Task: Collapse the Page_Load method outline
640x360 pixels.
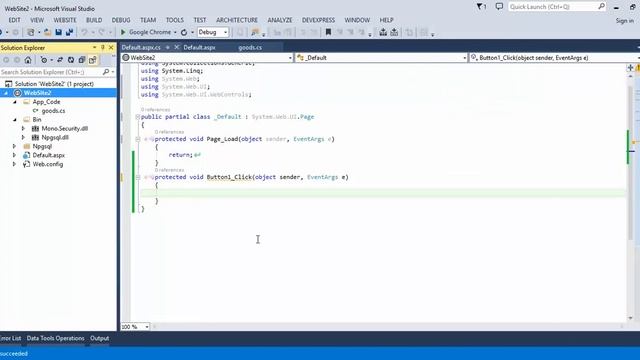Action: point(138,139)
